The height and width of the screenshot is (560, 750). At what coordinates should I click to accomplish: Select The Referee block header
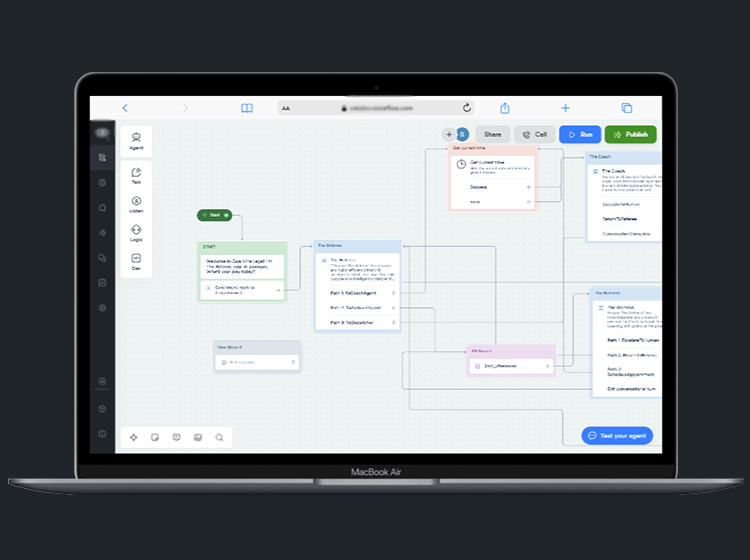pos(357,245)
